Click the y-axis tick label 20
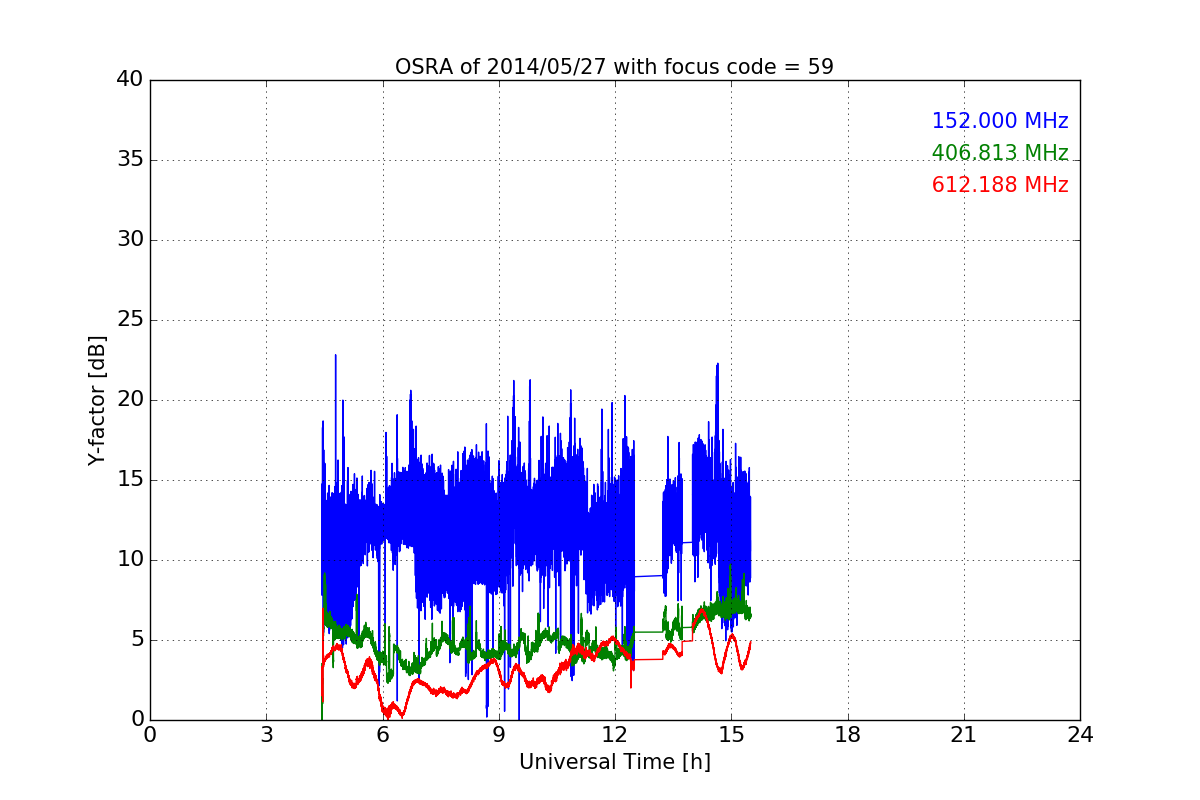 point(130,400)
